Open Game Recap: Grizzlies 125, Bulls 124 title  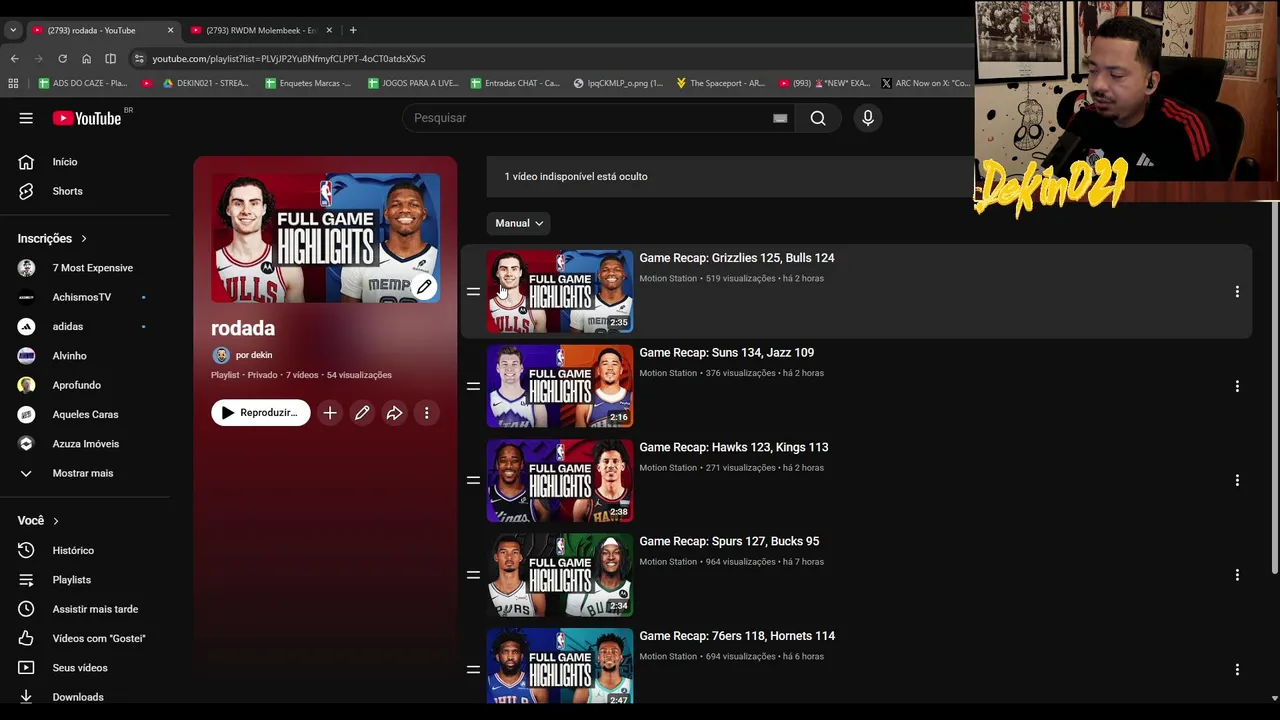(737, 258)
